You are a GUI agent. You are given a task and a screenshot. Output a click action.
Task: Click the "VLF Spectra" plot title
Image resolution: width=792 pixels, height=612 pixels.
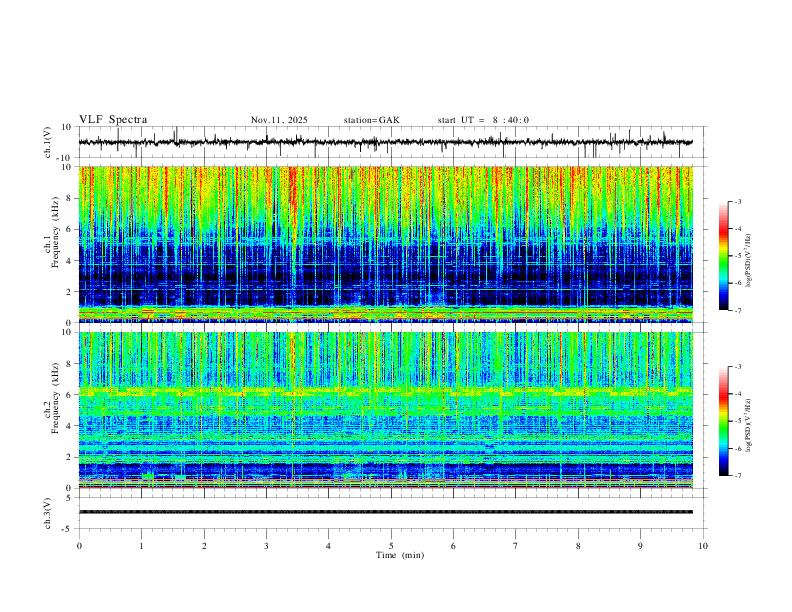coord(113,120)
